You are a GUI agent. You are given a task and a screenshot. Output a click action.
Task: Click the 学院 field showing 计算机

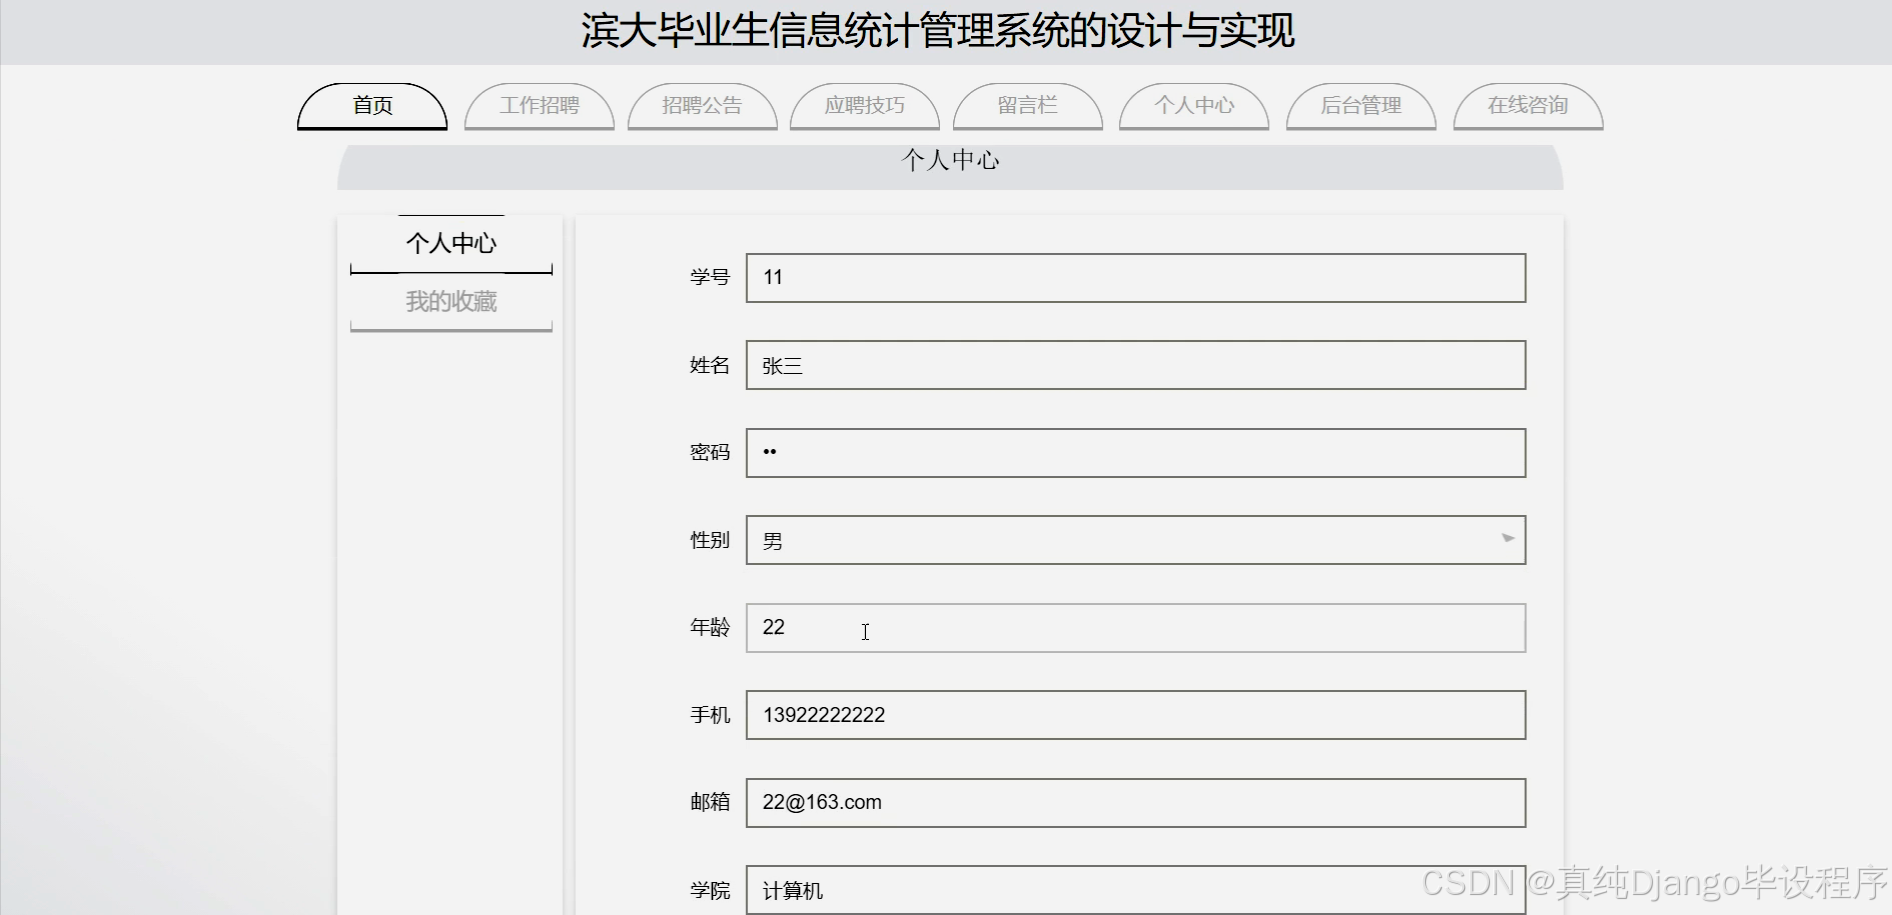coord(1135,889)
